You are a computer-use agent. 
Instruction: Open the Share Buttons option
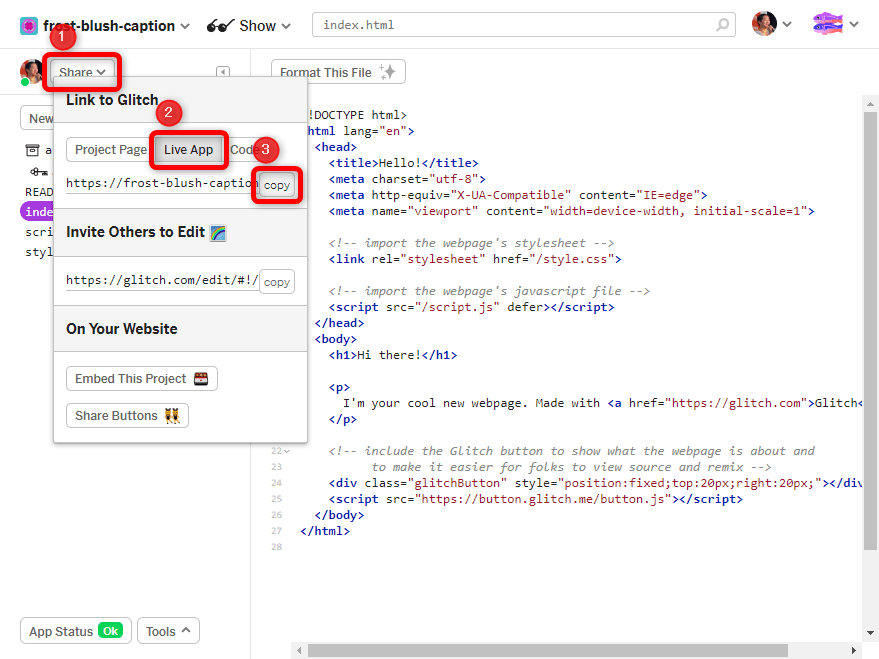(x=127, y=416)
